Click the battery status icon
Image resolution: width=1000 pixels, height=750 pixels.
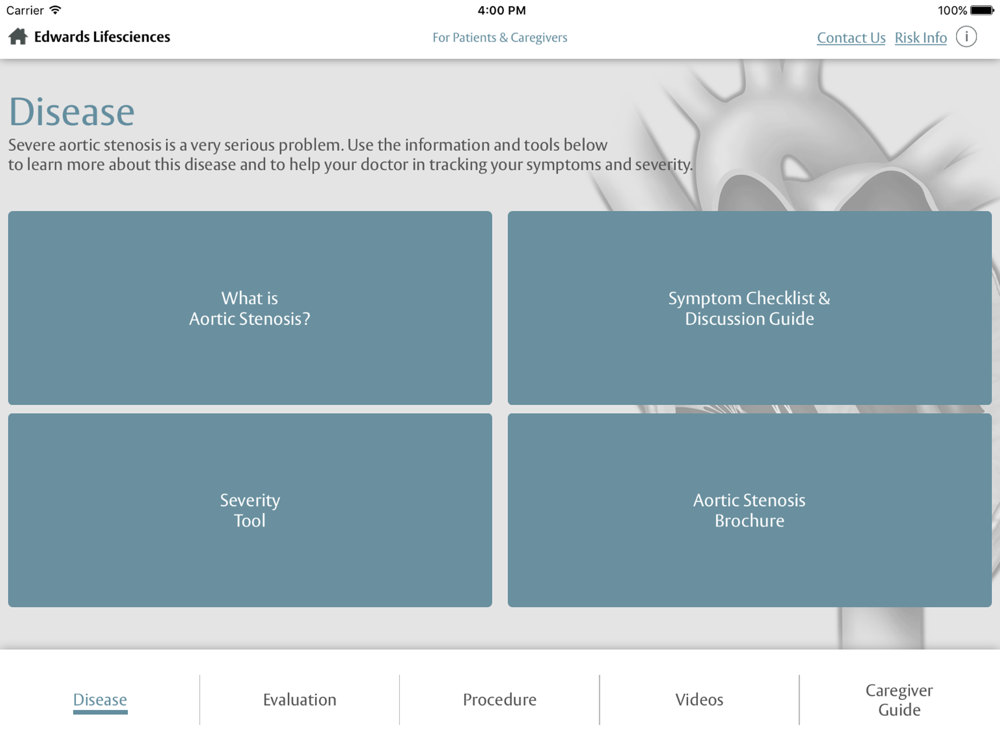pos(983,10)
